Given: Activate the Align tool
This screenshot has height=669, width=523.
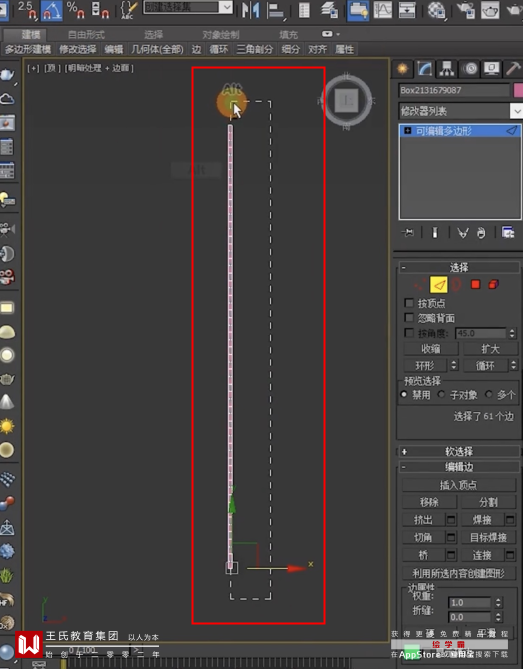Looking at the screenshot, I should pos(276,10).
